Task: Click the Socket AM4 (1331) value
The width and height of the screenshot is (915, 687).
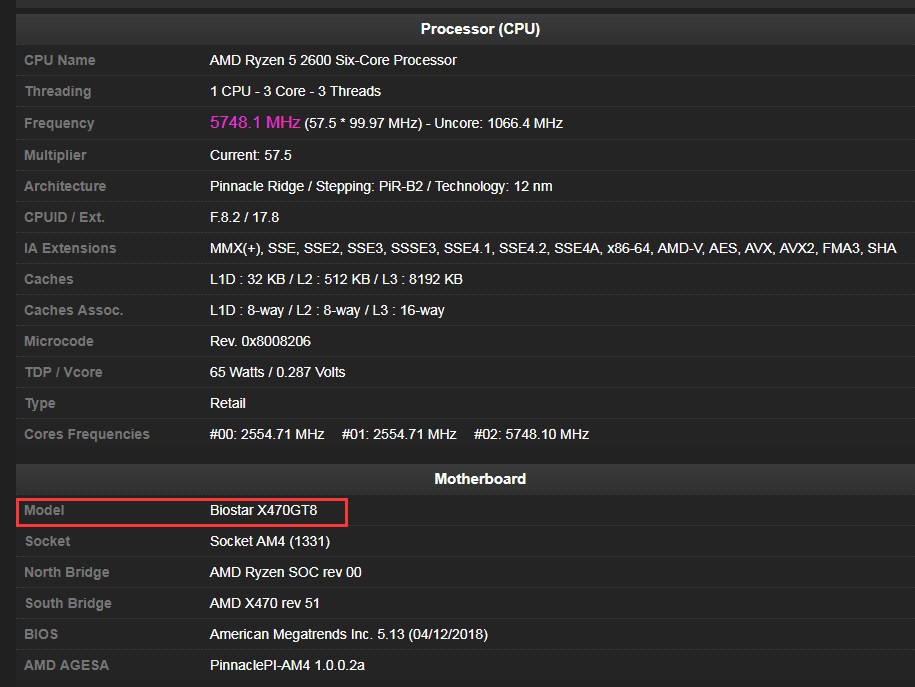Action: click(x=270, y=541)
